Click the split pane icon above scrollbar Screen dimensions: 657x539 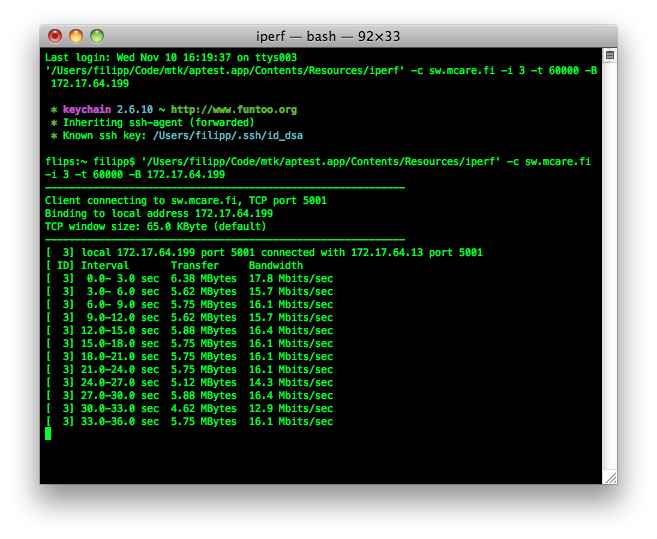tap(610, 55)
